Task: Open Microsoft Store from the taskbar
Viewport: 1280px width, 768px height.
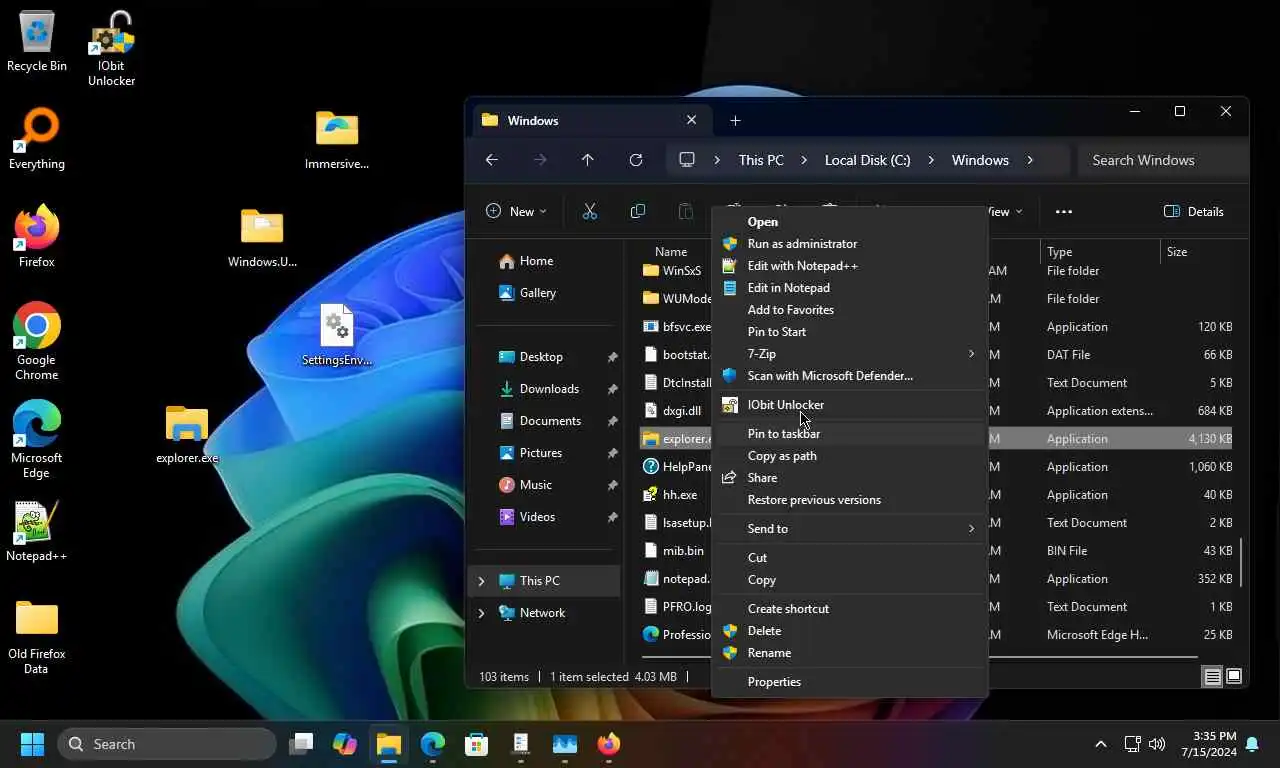Action: (477, 744)
